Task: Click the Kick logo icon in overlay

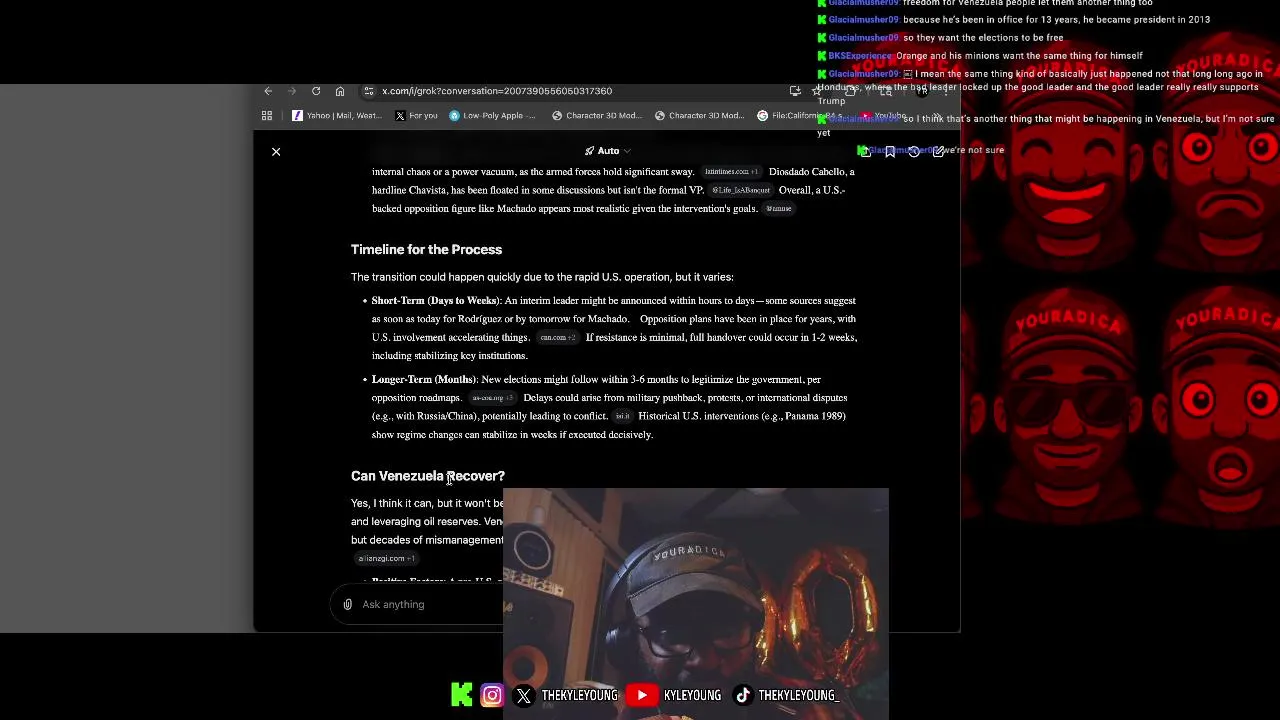Action: coord(462,695)
